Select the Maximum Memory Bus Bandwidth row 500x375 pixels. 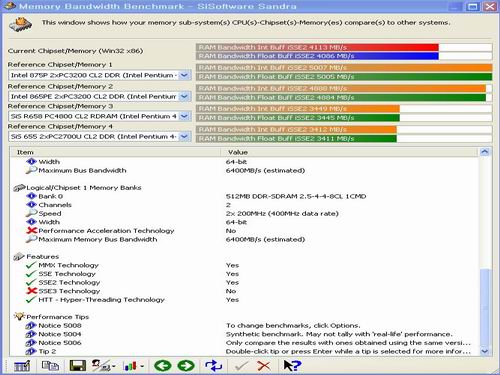click(x=245, y=239)
